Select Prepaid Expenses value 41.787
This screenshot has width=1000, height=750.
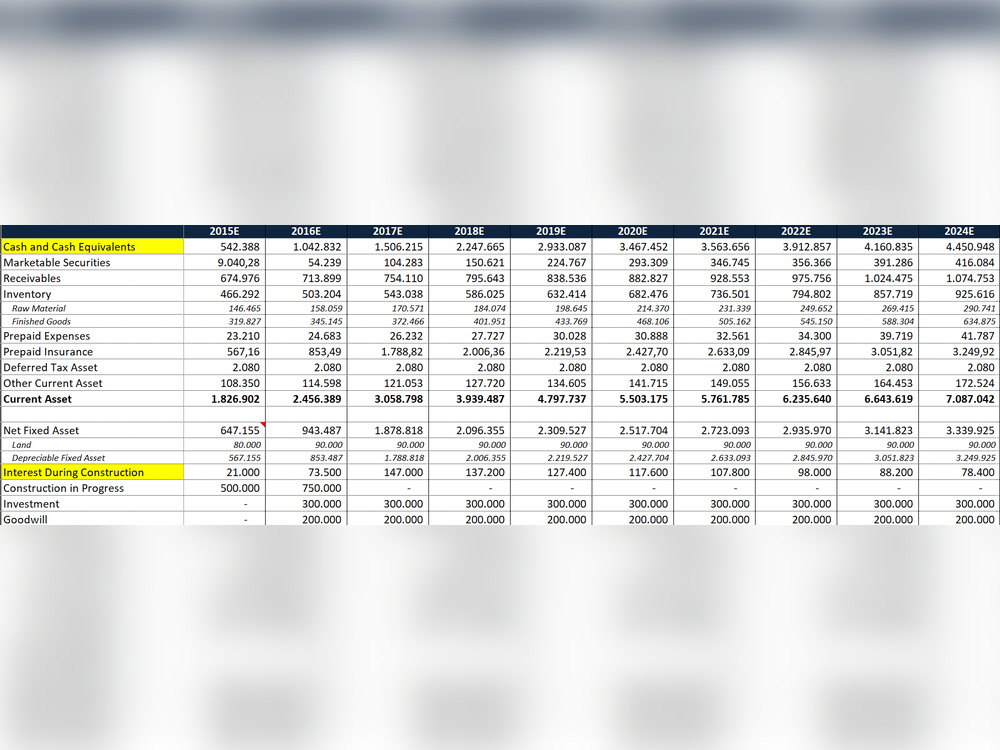[978, 336]
